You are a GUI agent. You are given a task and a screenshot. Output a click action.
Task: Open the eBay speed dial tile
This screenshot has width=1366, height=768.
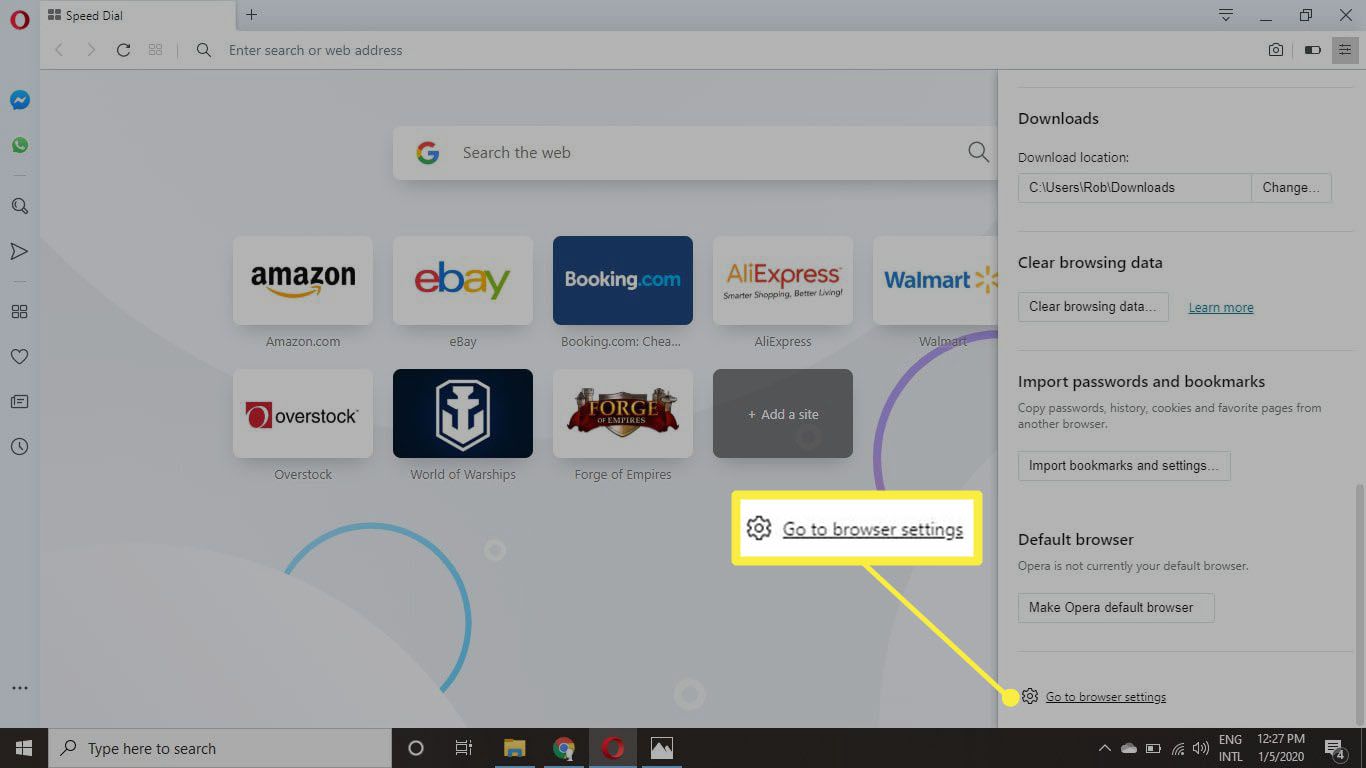(x=463, y=280)
